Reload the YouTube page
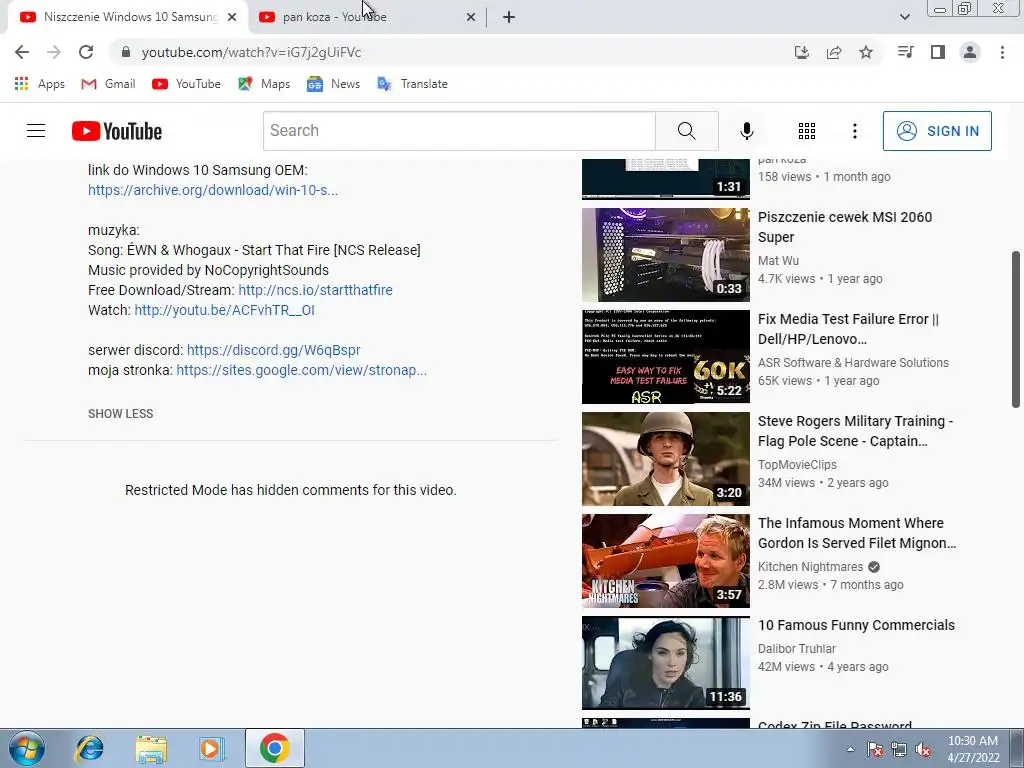The height and width of the screenshot is (768, 1024). coord(86,52)
